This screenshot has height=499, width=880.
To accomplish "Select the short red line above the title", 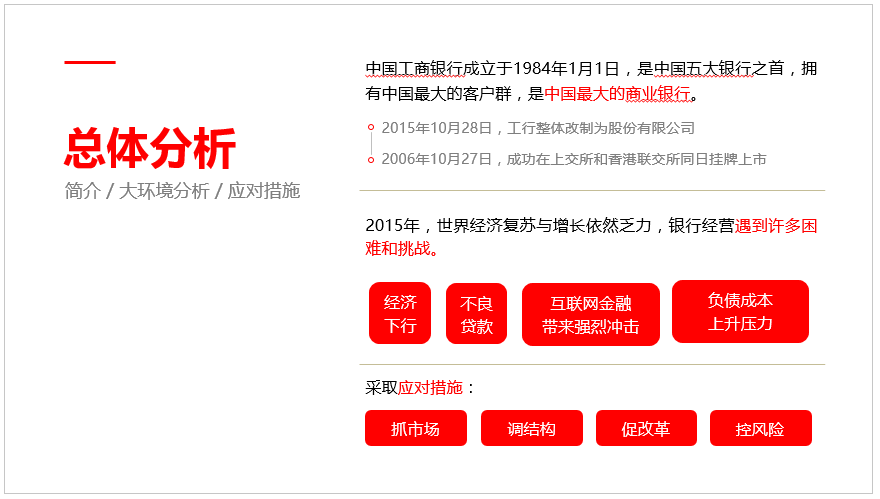I will pyautogui.click(x=90, y=62).
